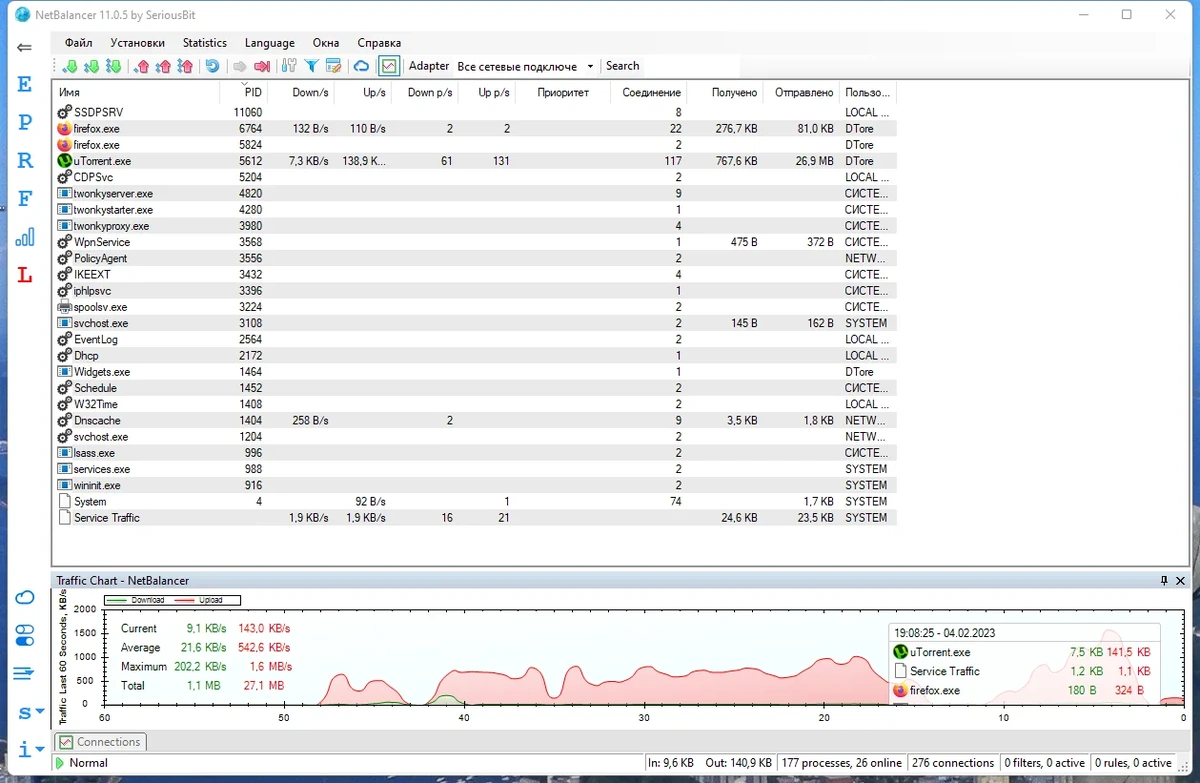The width and height of the screenshot is (1200, 783).
Task: Click uTorrent.exe in the chart tooltip
Action: 940,652
